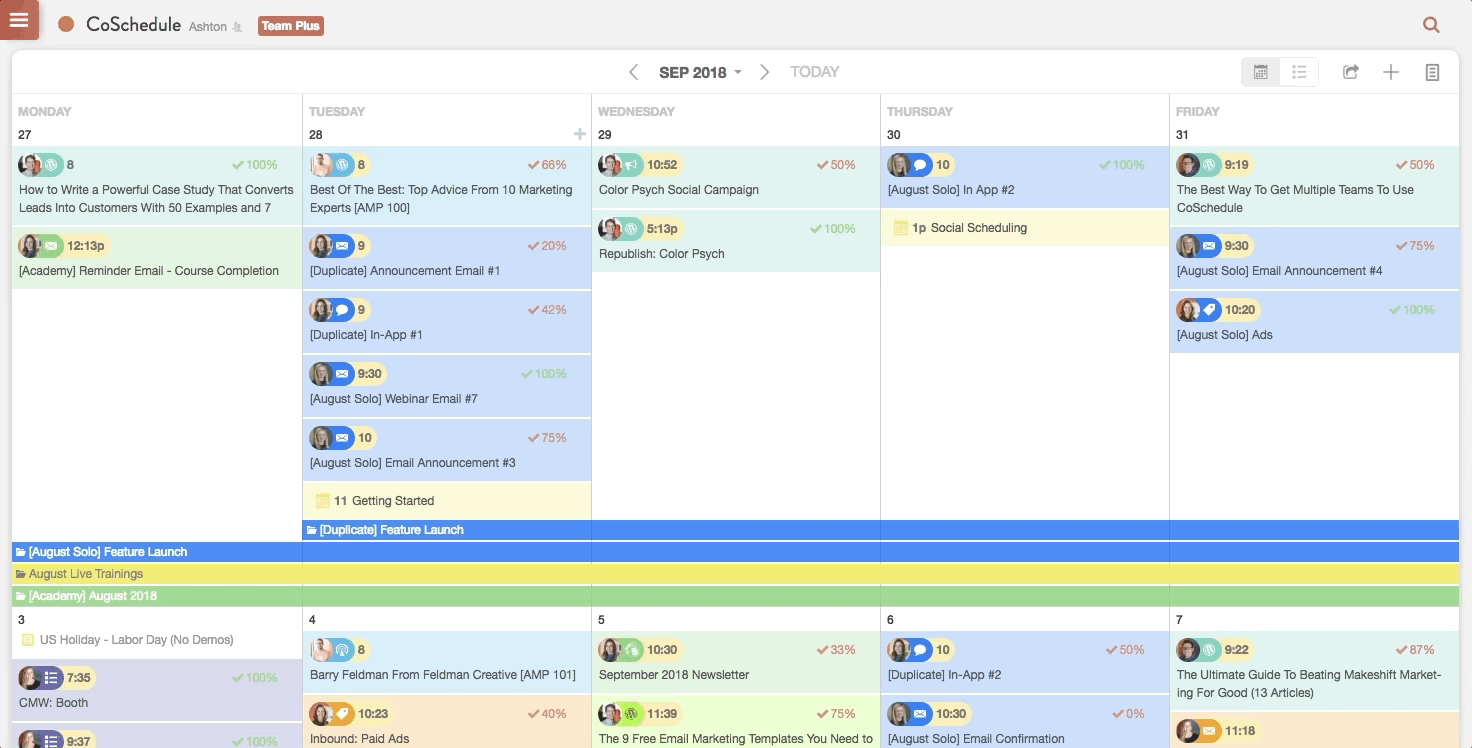
Task: Open Republish: Color Psych card
Action: coord(735,241)
